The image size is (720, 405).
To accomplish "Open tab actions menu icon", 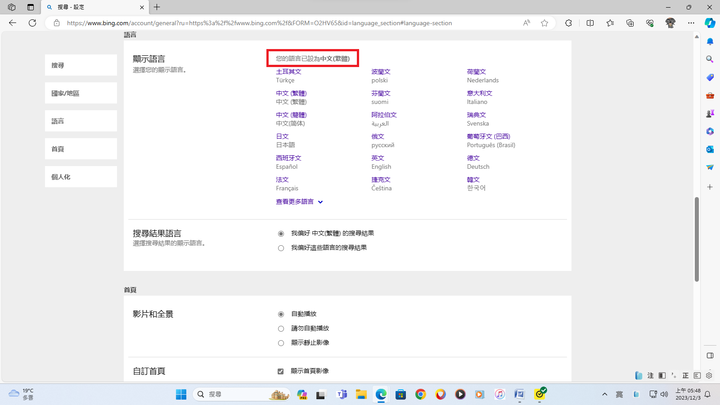I will click(x=30, y=7).
